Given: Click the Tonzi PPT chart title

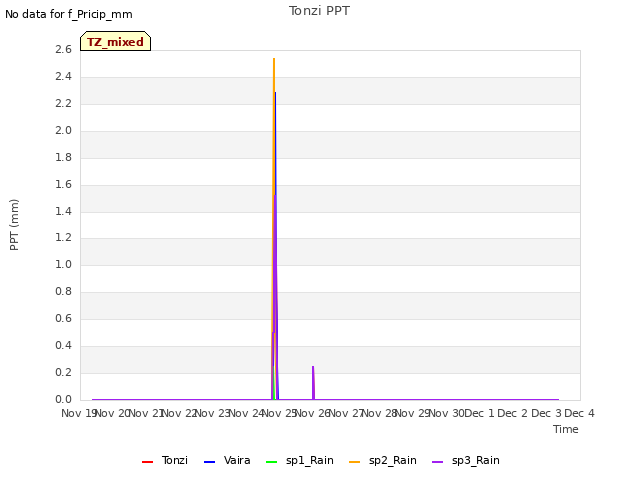Looking at the screenshot, I should click(319, 11).
